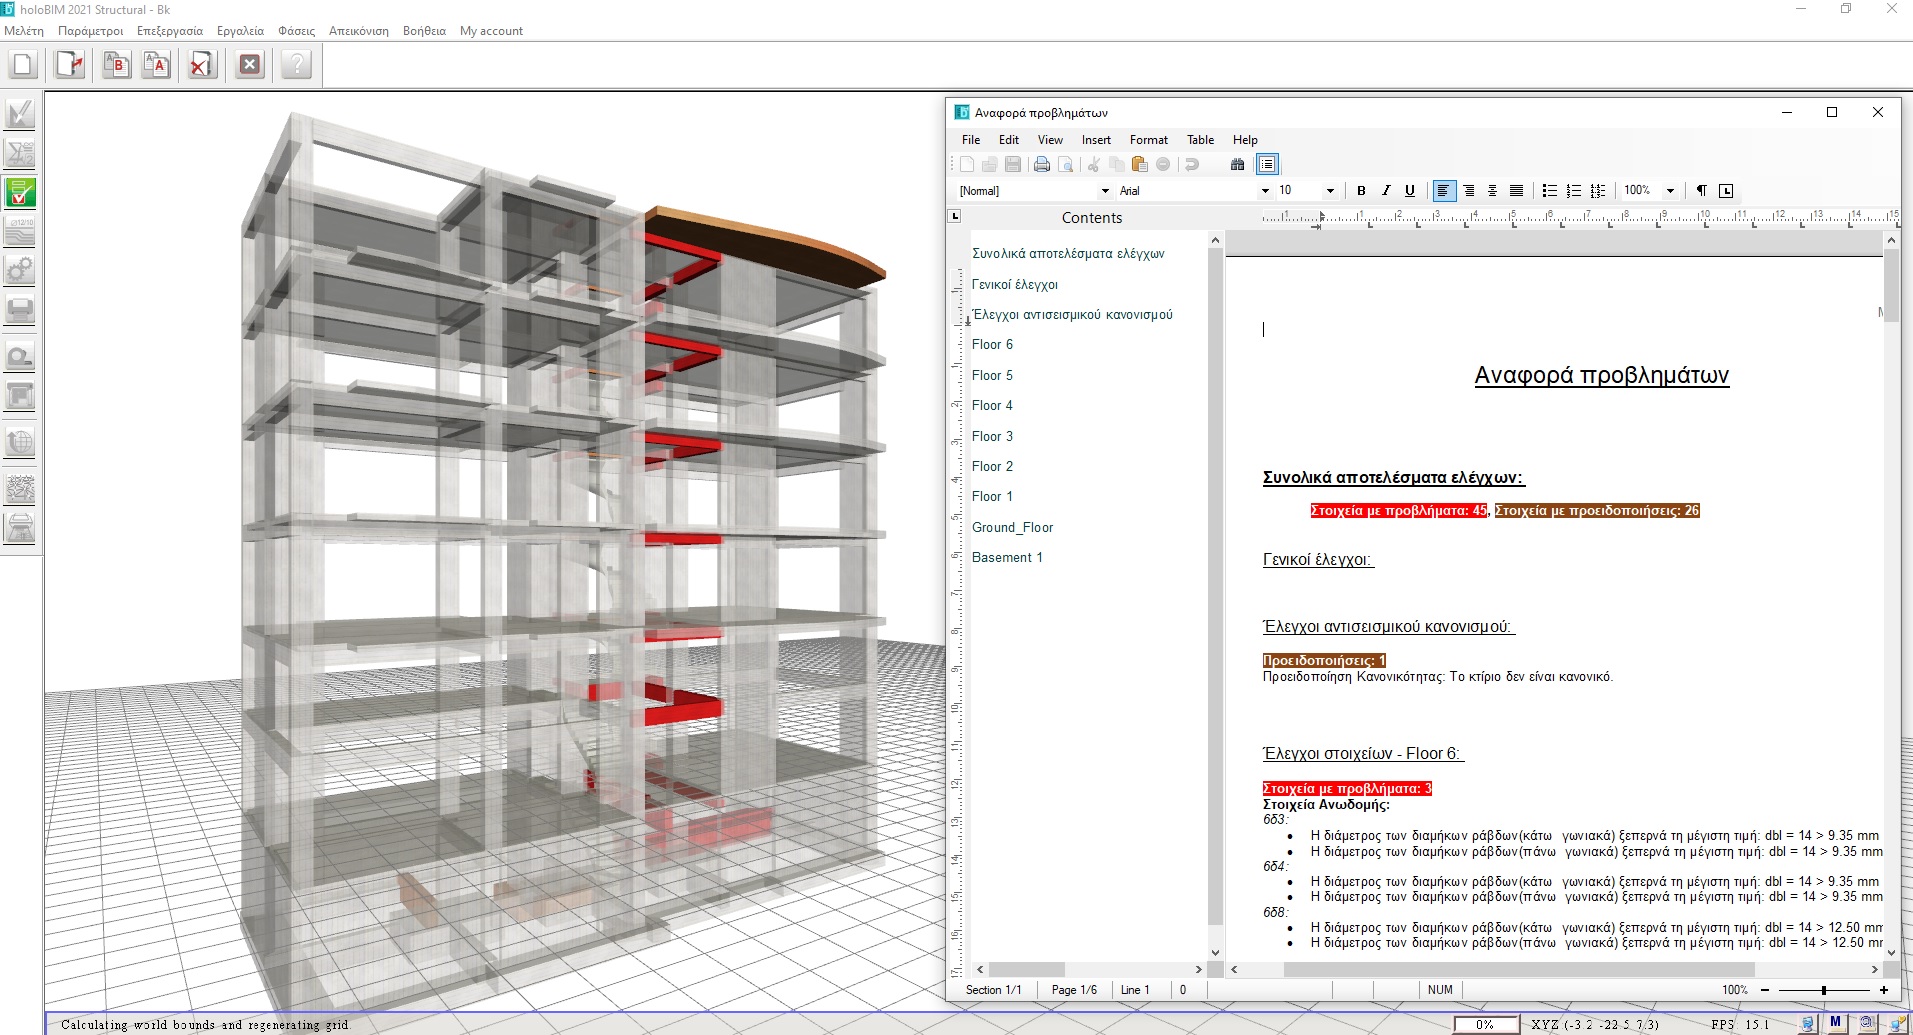The image size is (1913, 1035).
Task: Jump to Floor 4 in Contents list
Action: pos(992,406)
